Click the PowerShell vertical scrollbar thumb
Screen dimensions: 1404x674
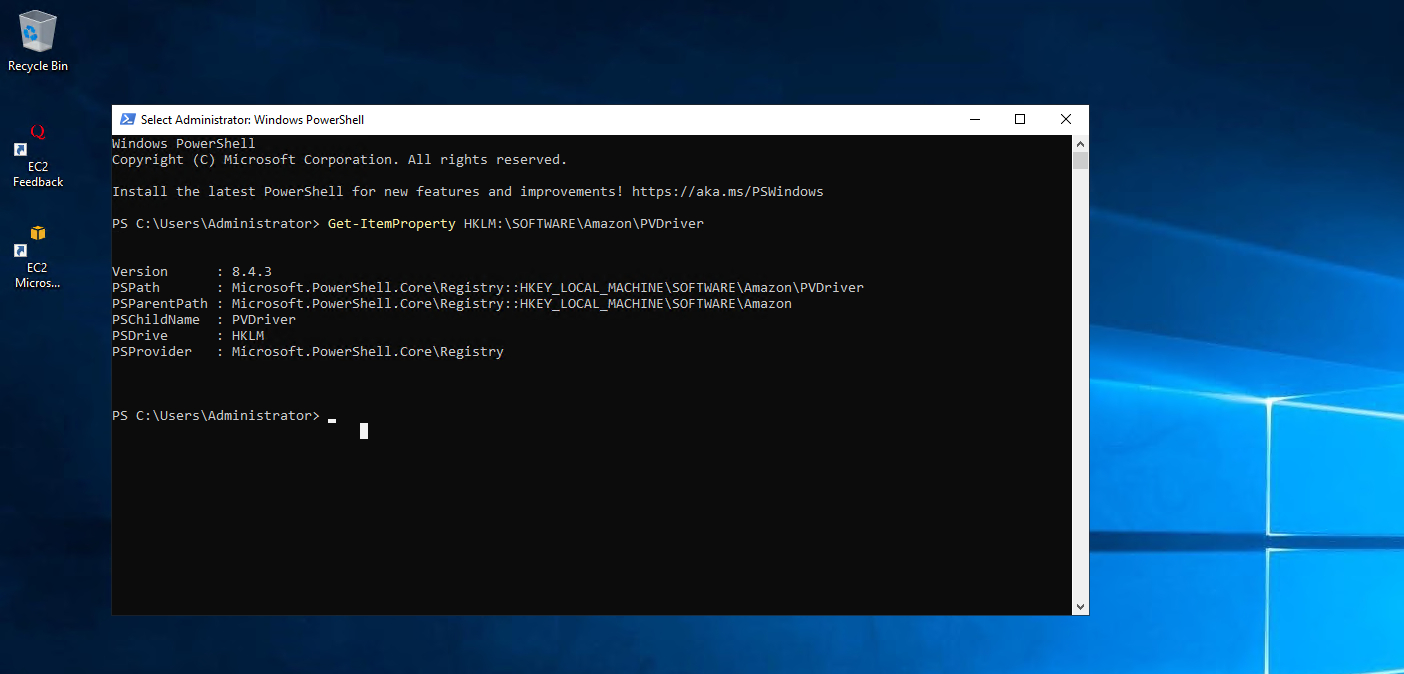(1080, 160)
